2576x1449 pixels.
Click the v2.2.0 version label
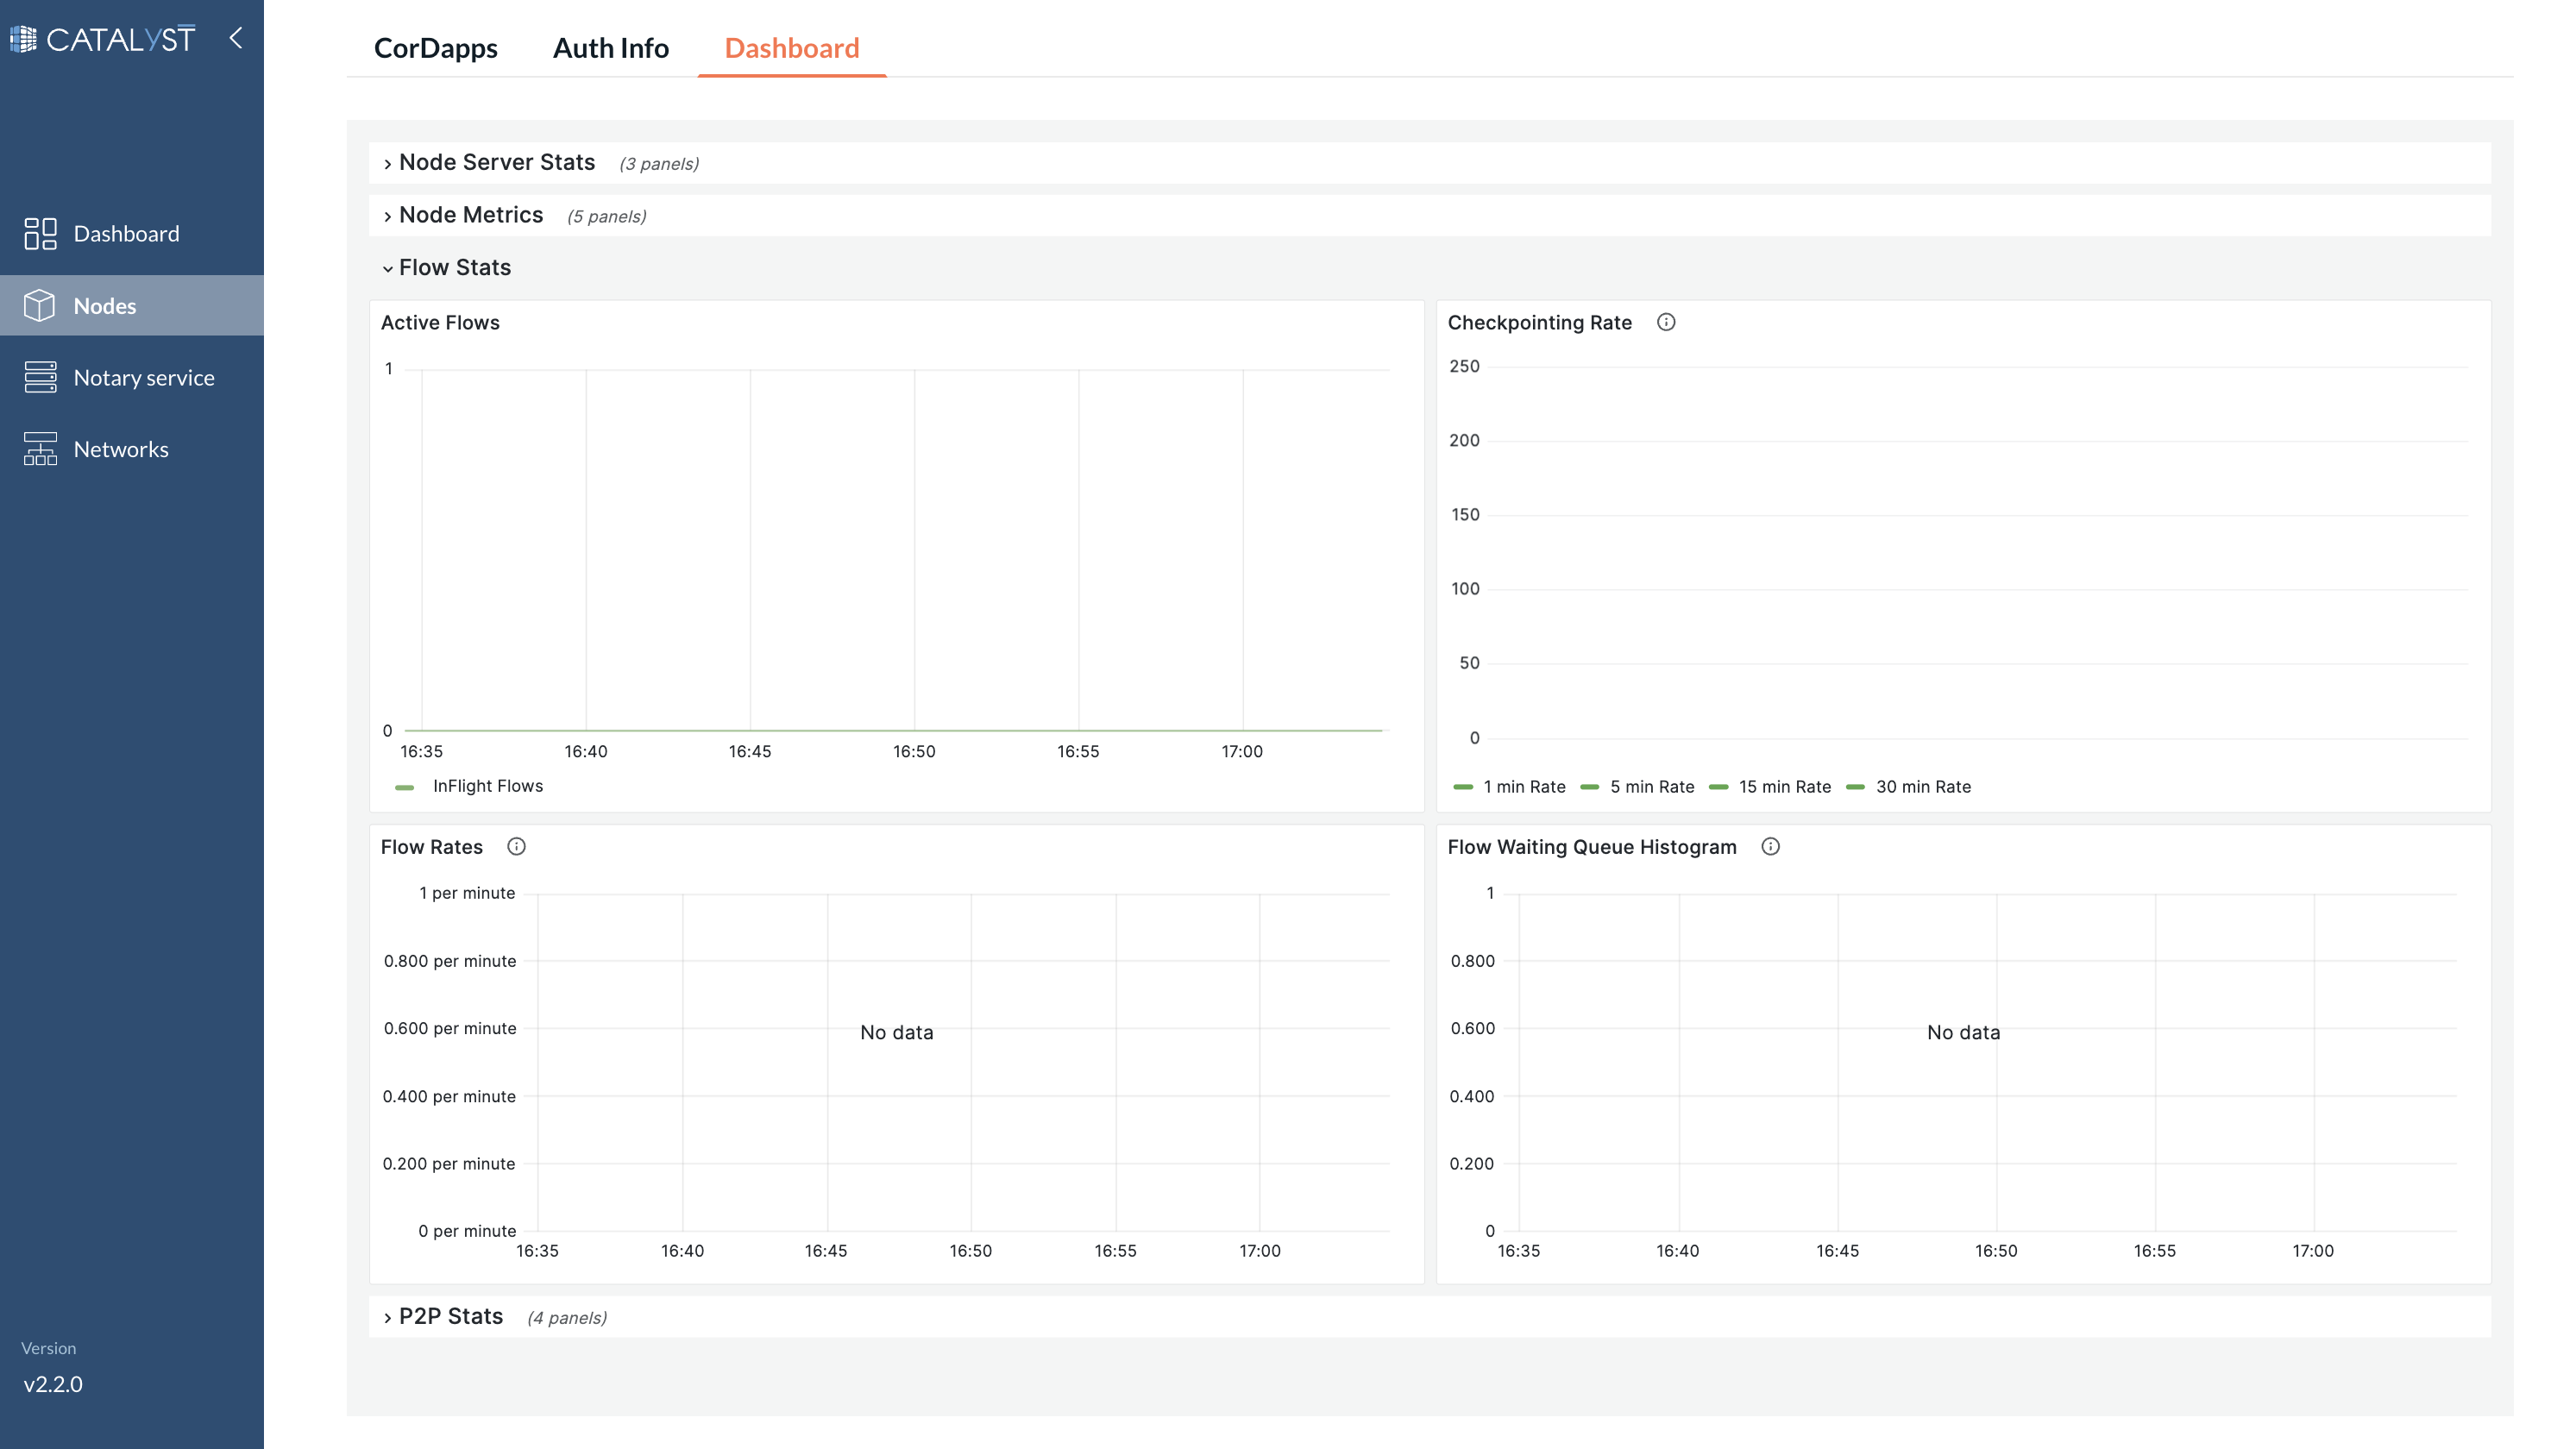tap(53, 1384)
